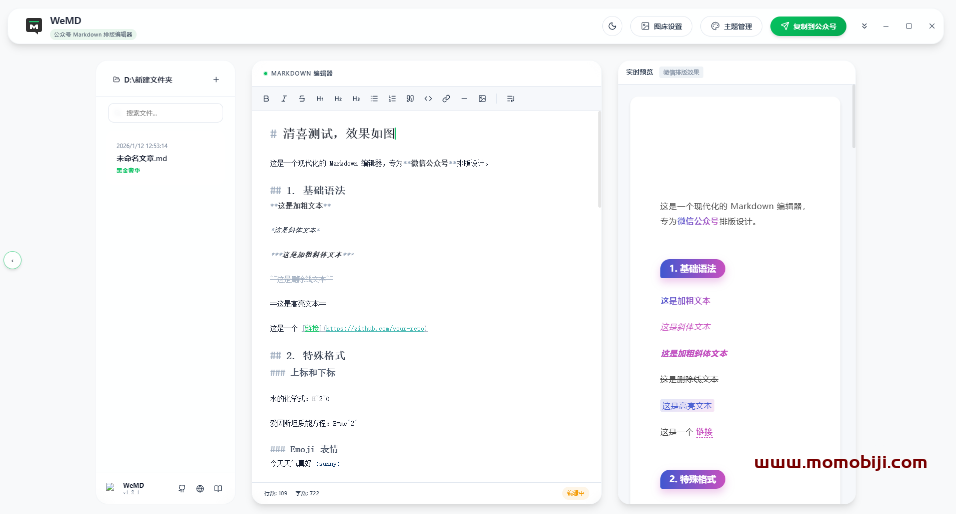Insert a hyperlink via the link icon
The height and width of the screenshot is (514, 956).
(446, 98)
